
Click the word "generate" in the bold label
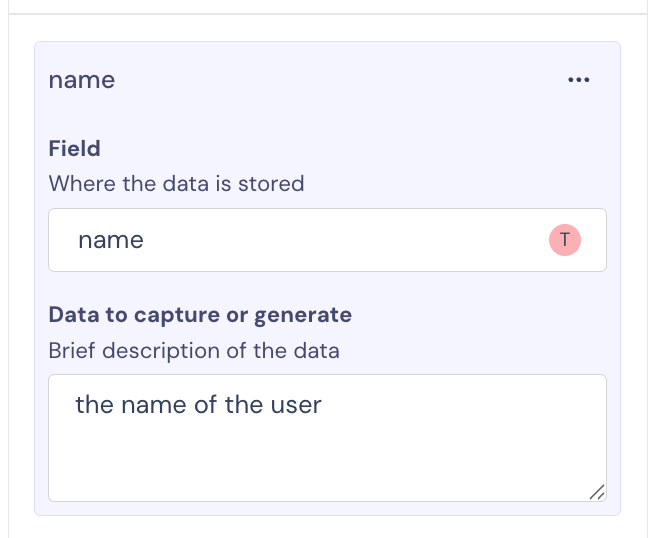point(303,315)
